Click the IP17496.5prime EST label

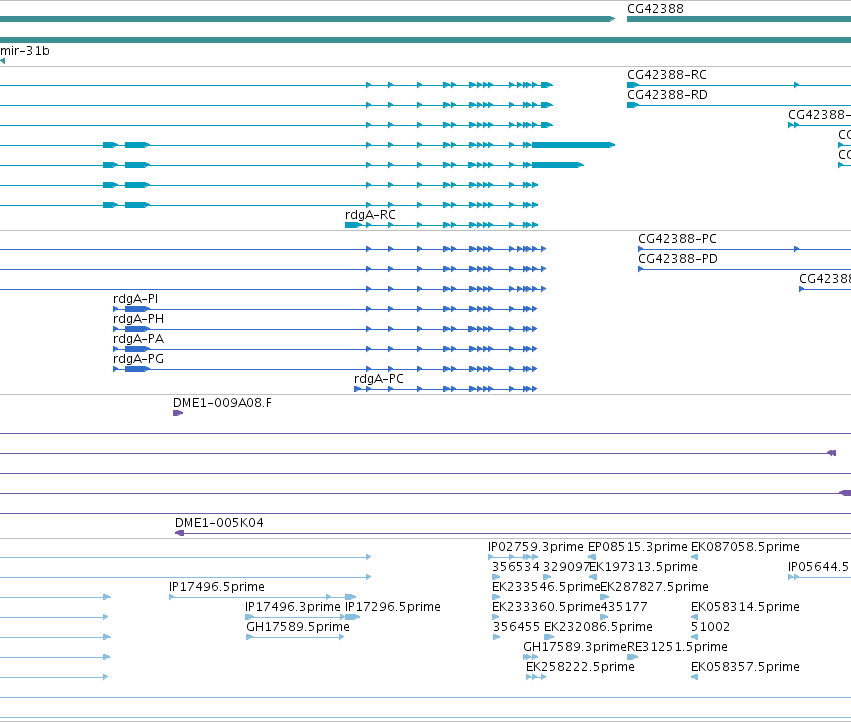(217, 587)
